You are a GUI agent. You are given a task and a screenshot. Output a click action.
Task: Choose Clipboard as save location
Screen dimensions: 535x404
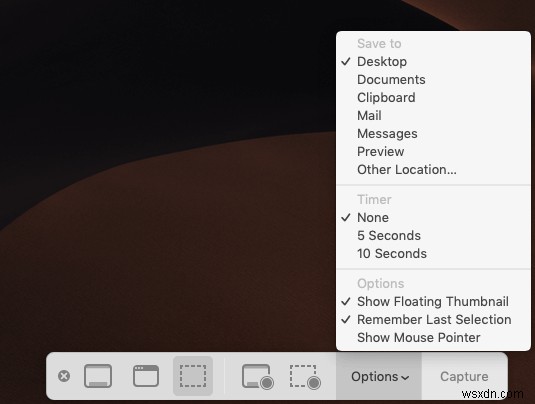tap(433, 98)
